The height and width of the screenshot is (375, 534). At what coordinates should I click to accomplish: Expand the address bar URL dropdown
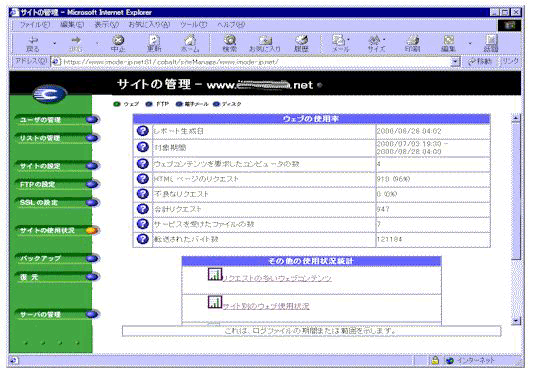click(x=455, y=62)
